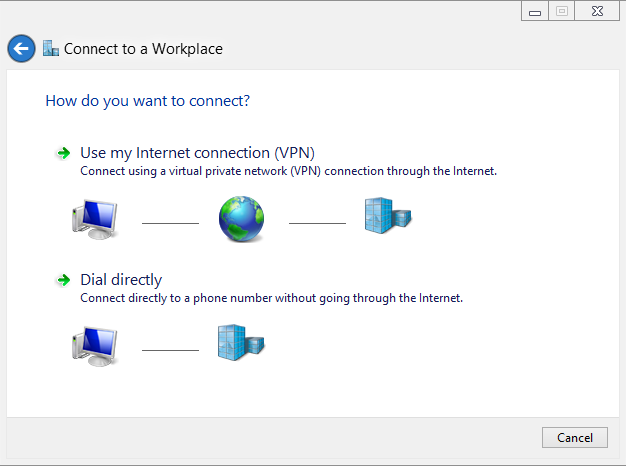Click the Connect to a Workplace title icon

coord(51,48)
